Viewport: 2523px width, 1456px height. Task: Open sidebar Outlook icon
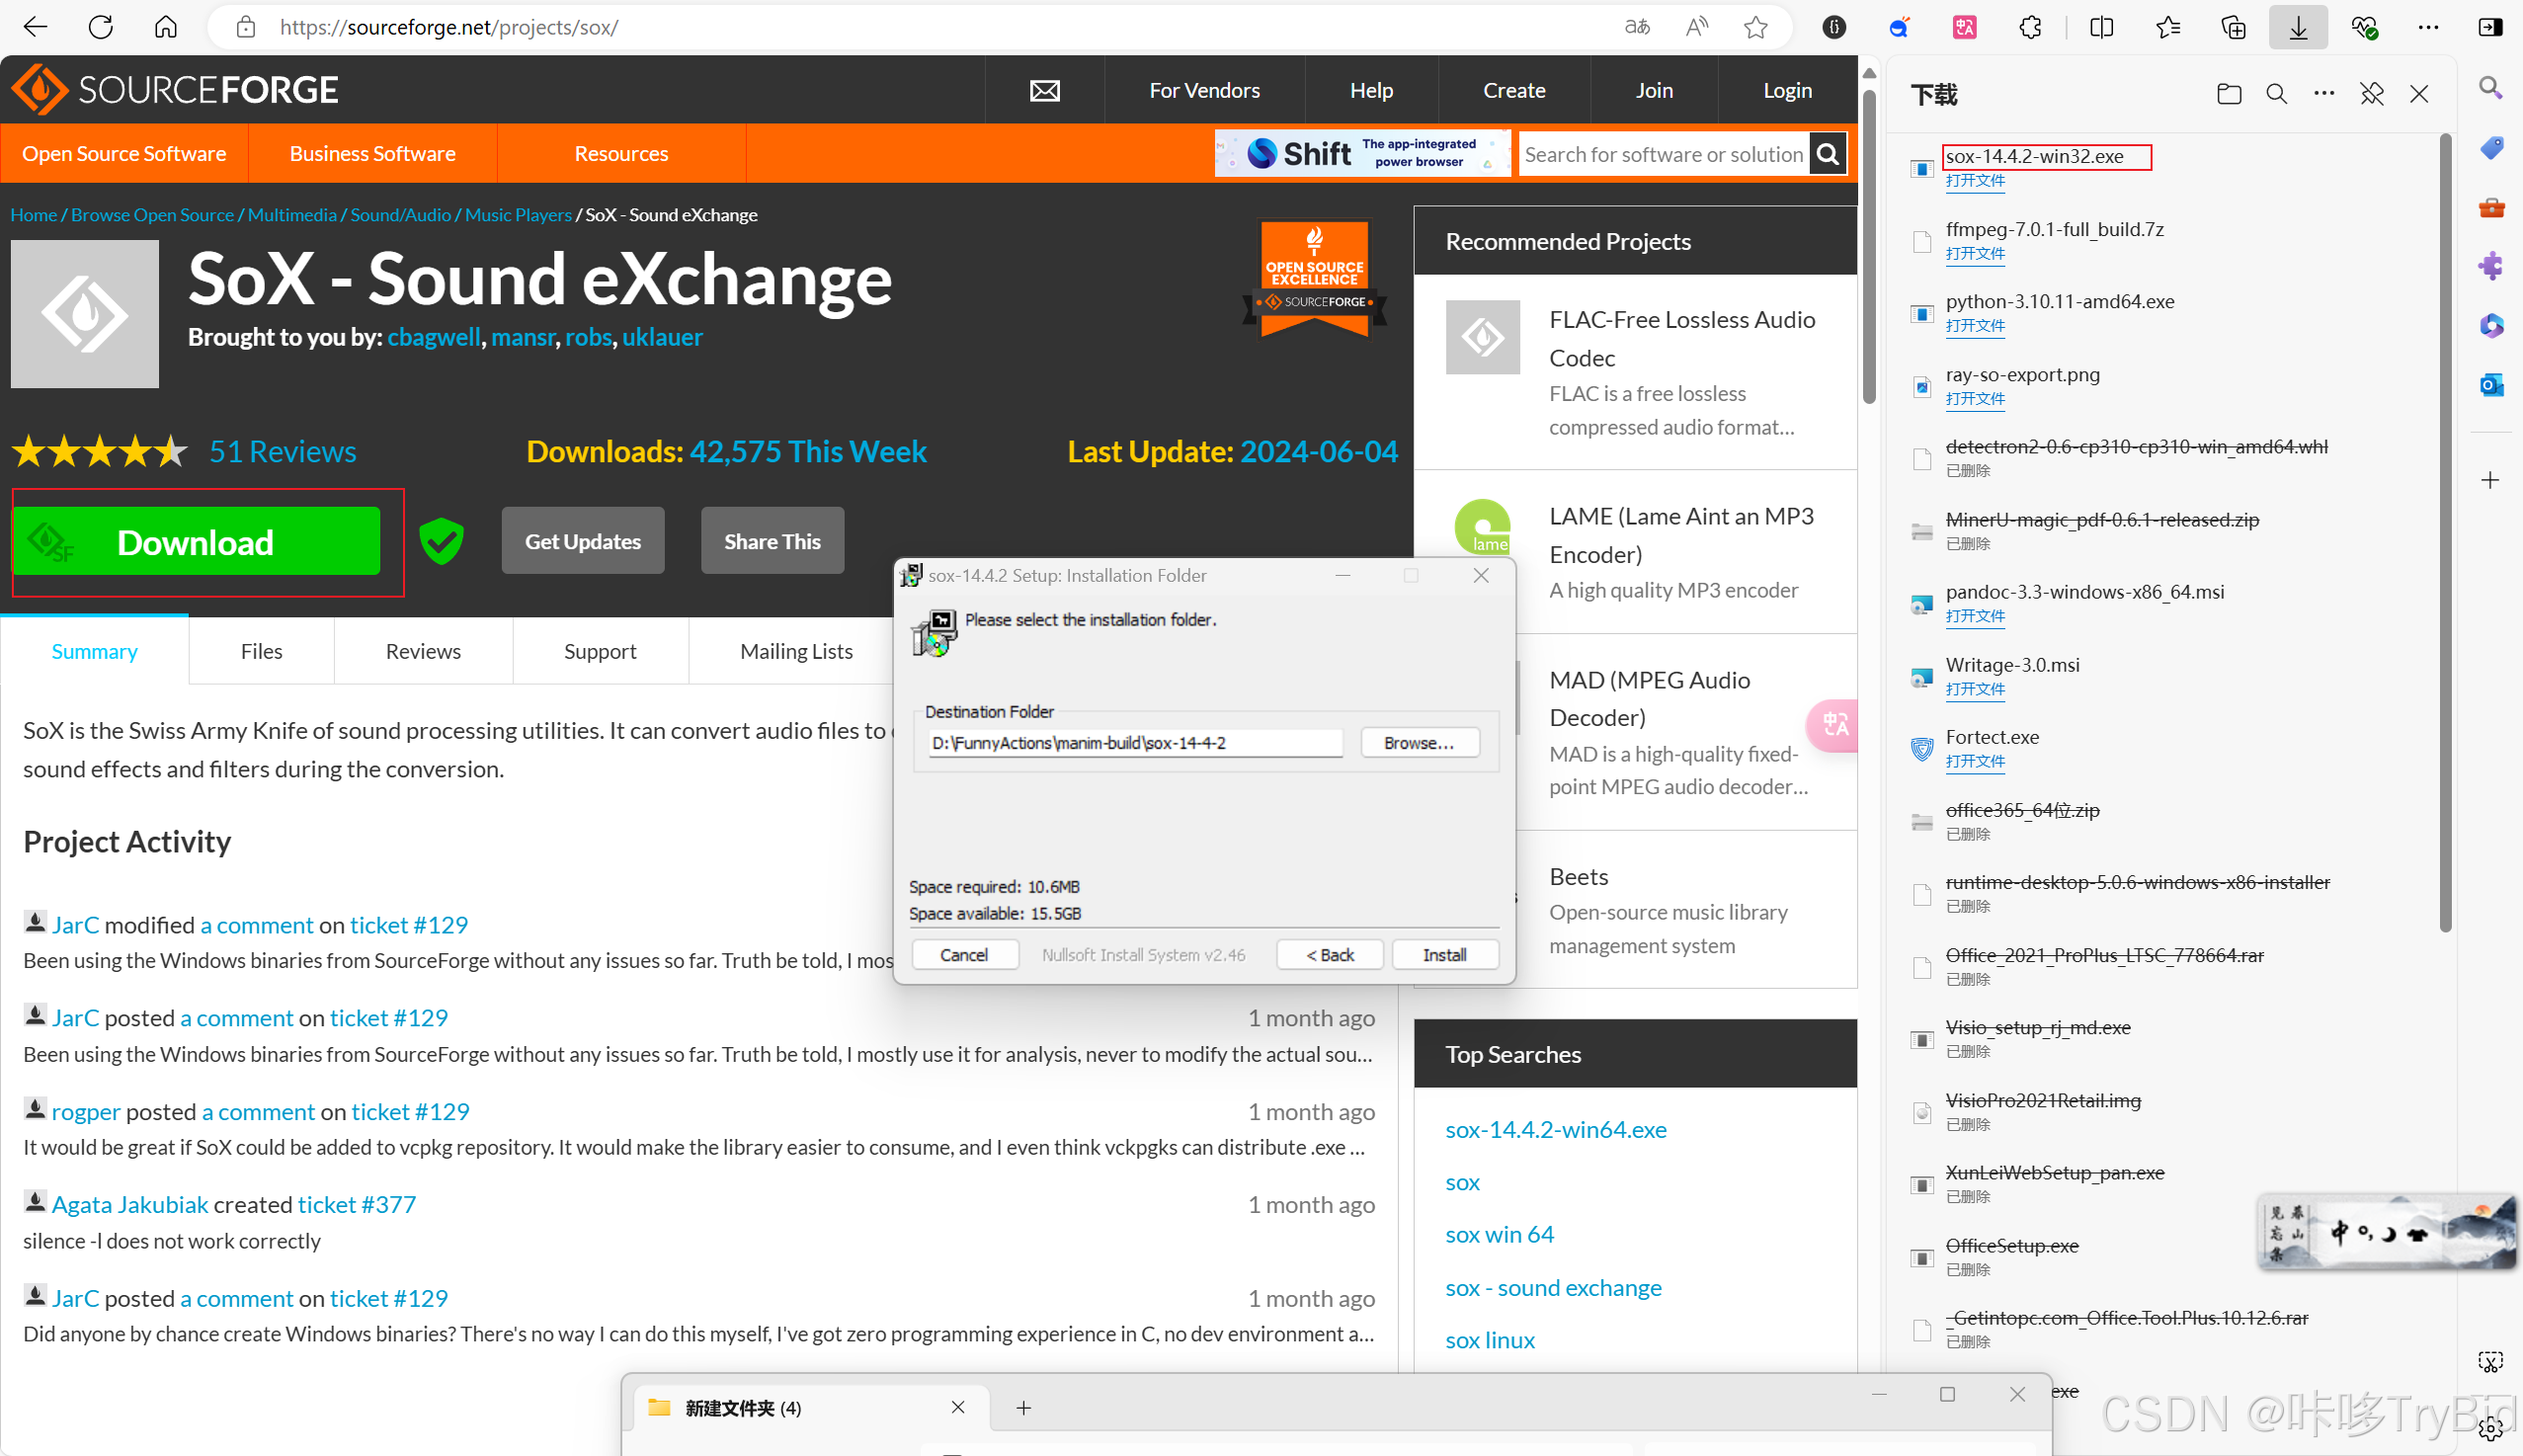[x=2490, y=384]
